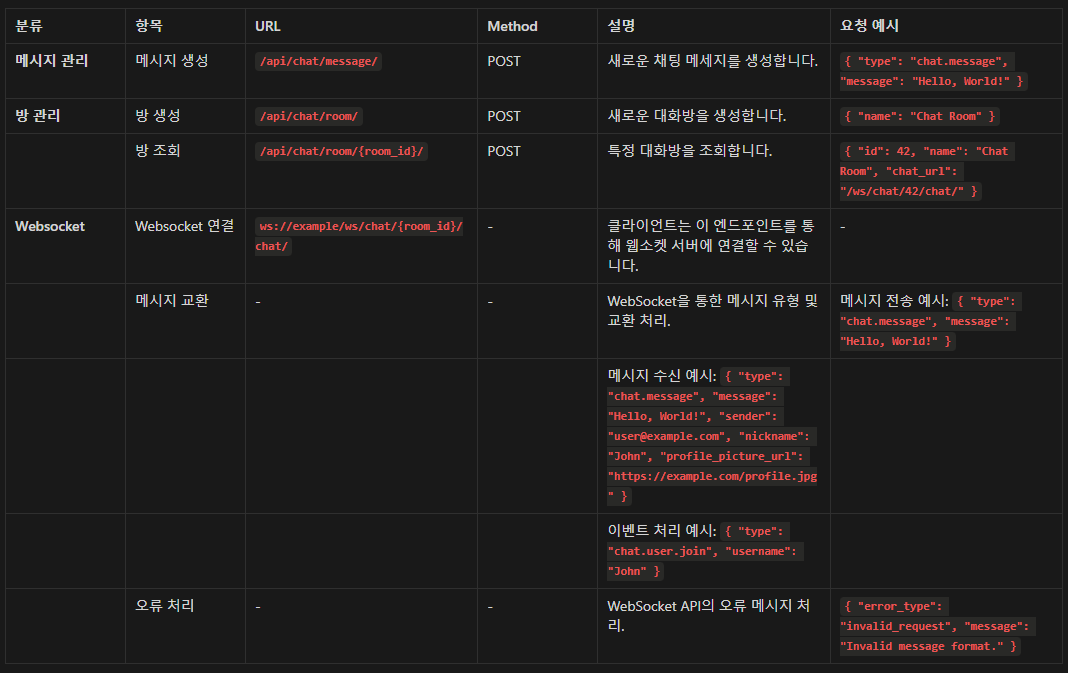
Task: Click '새로운 채팅 메세지를 생성합니다.' description
Action: pyautogui.click(x=712, y=61)
